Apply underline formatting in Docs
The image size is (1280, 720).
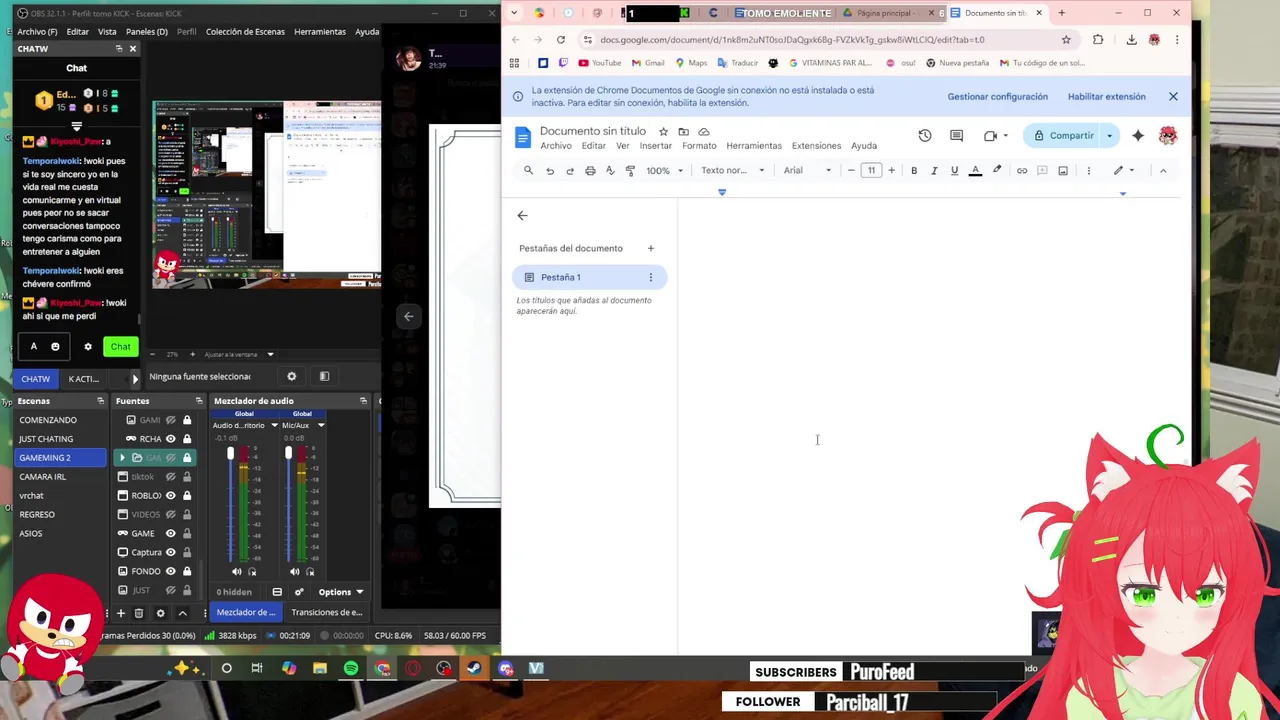(954, 171)
